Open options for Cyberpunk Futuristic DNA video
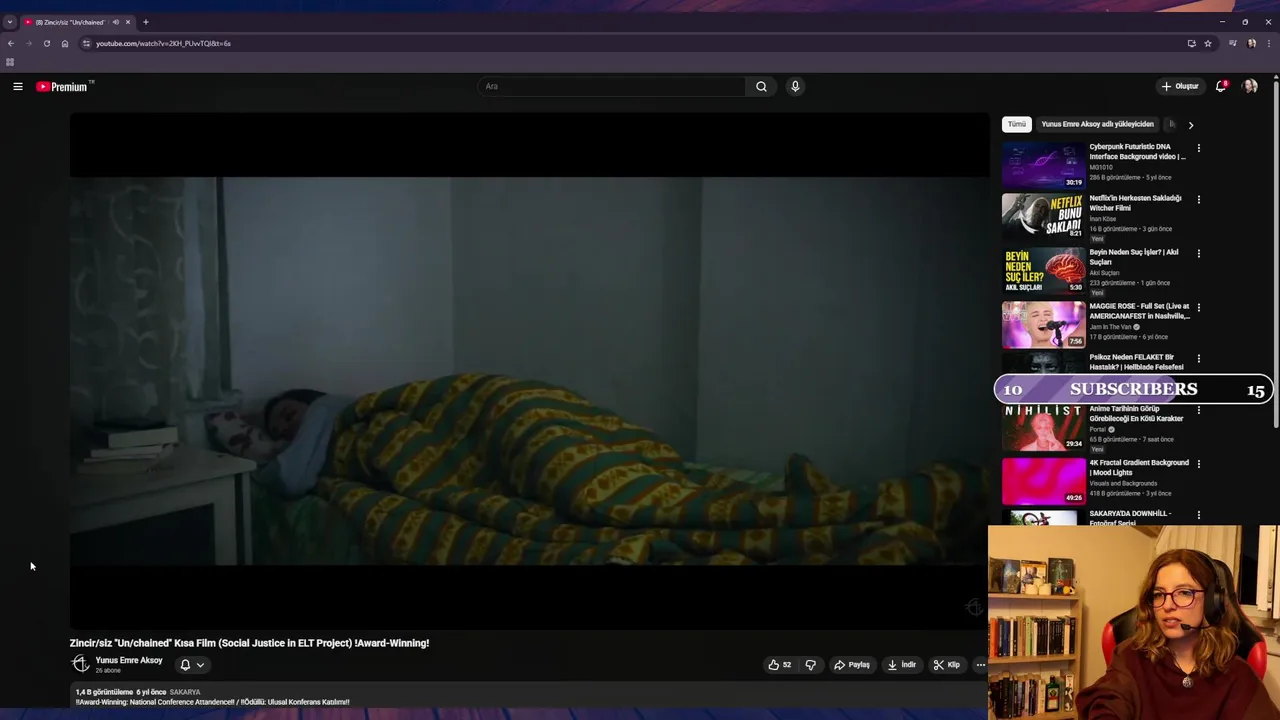Screen dimensions: 1280x720 [1199, 148]
